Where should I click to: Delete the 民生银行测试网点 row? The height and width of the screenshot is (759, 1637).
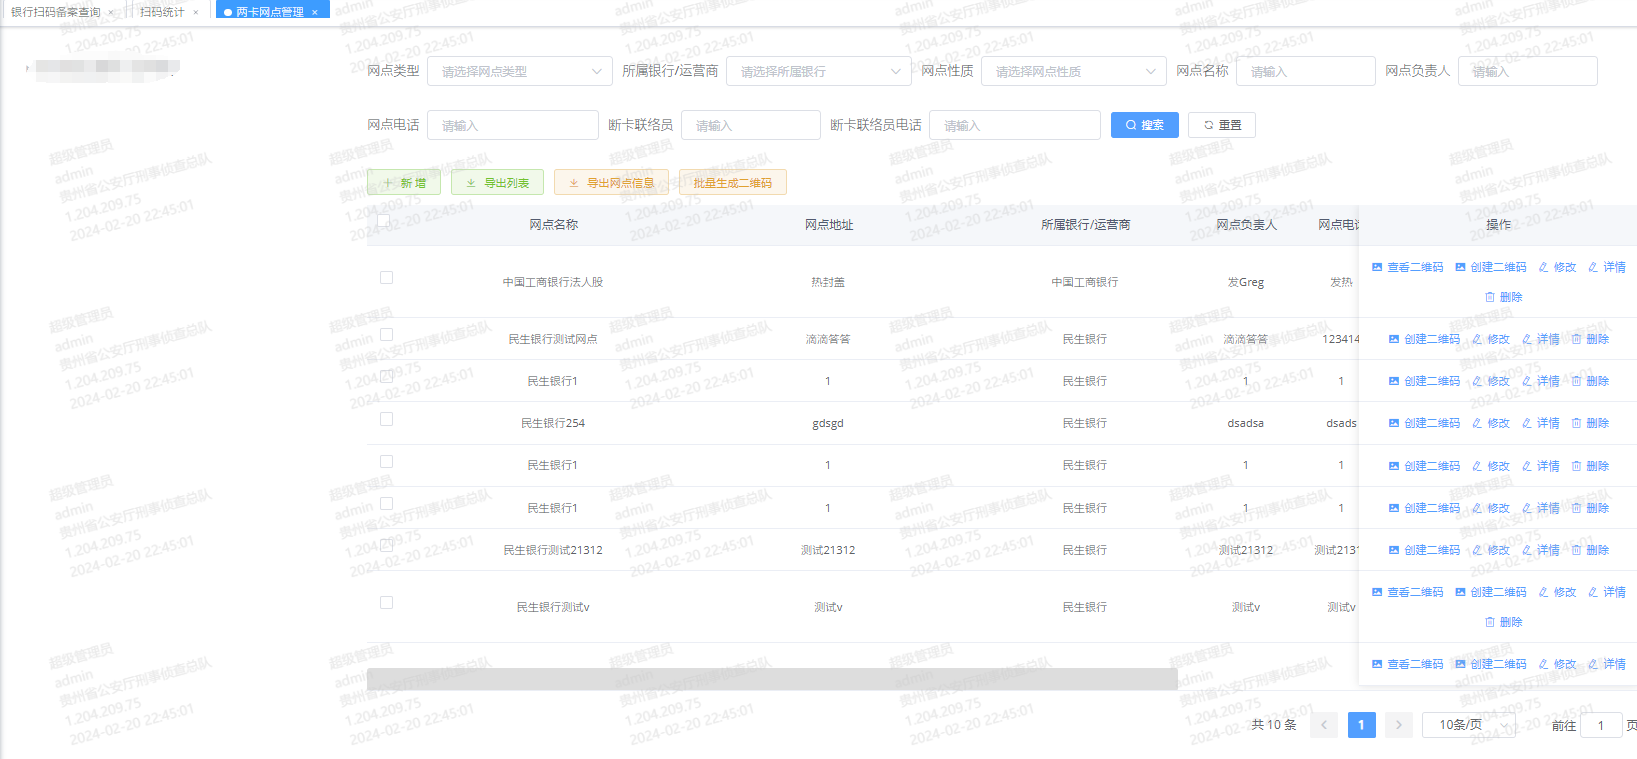[x=1590, y=339]
